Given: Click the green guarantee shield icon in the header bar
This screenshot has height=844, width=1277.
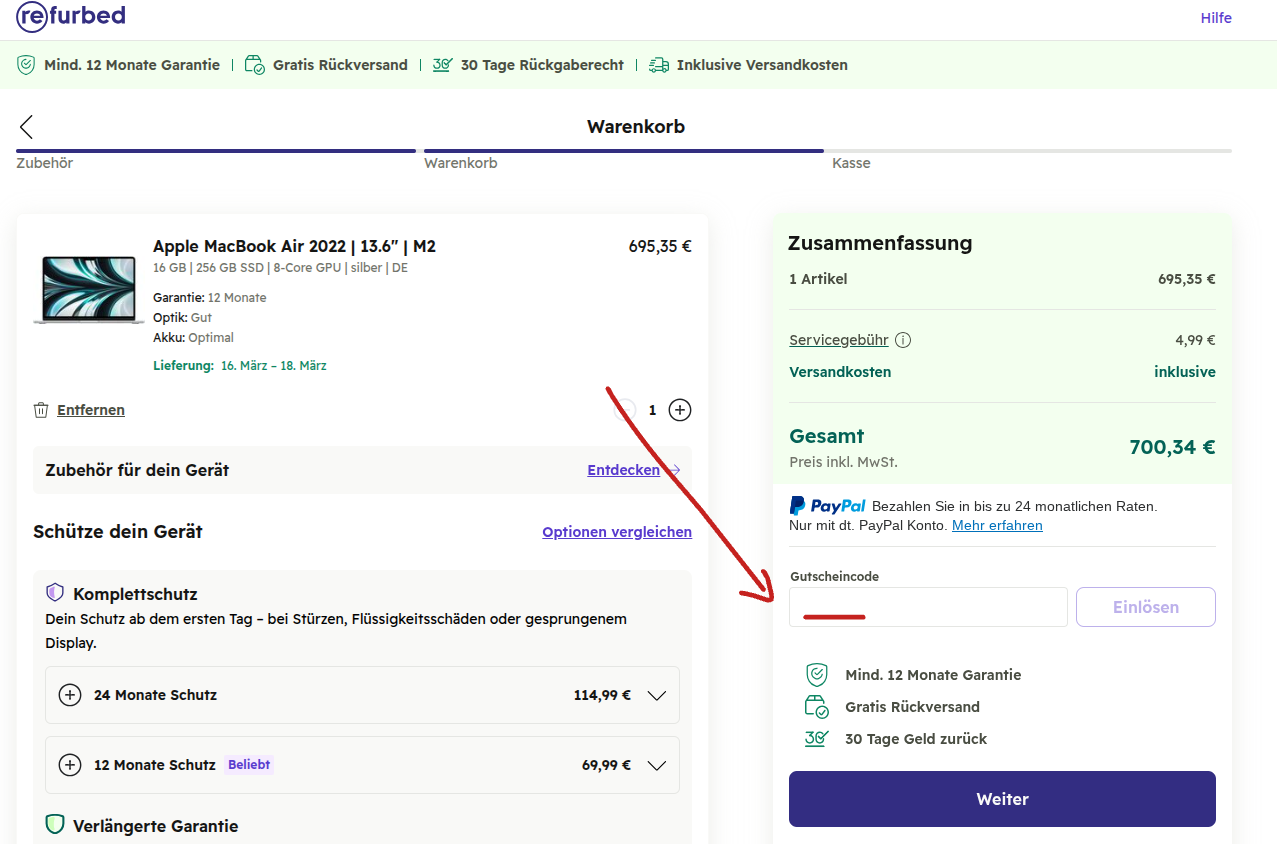Looking at the screenshot, I should [26, 64].
